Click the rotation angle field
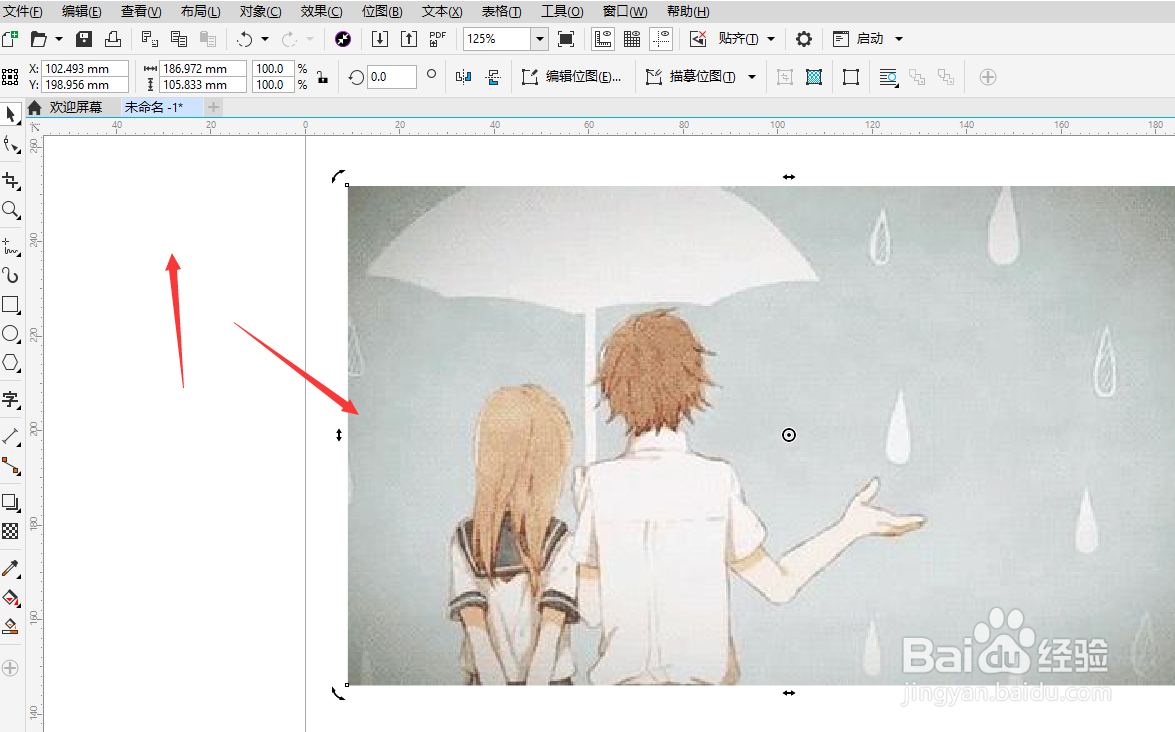Screen dimensions: 1175x732 tap(392, 76)
